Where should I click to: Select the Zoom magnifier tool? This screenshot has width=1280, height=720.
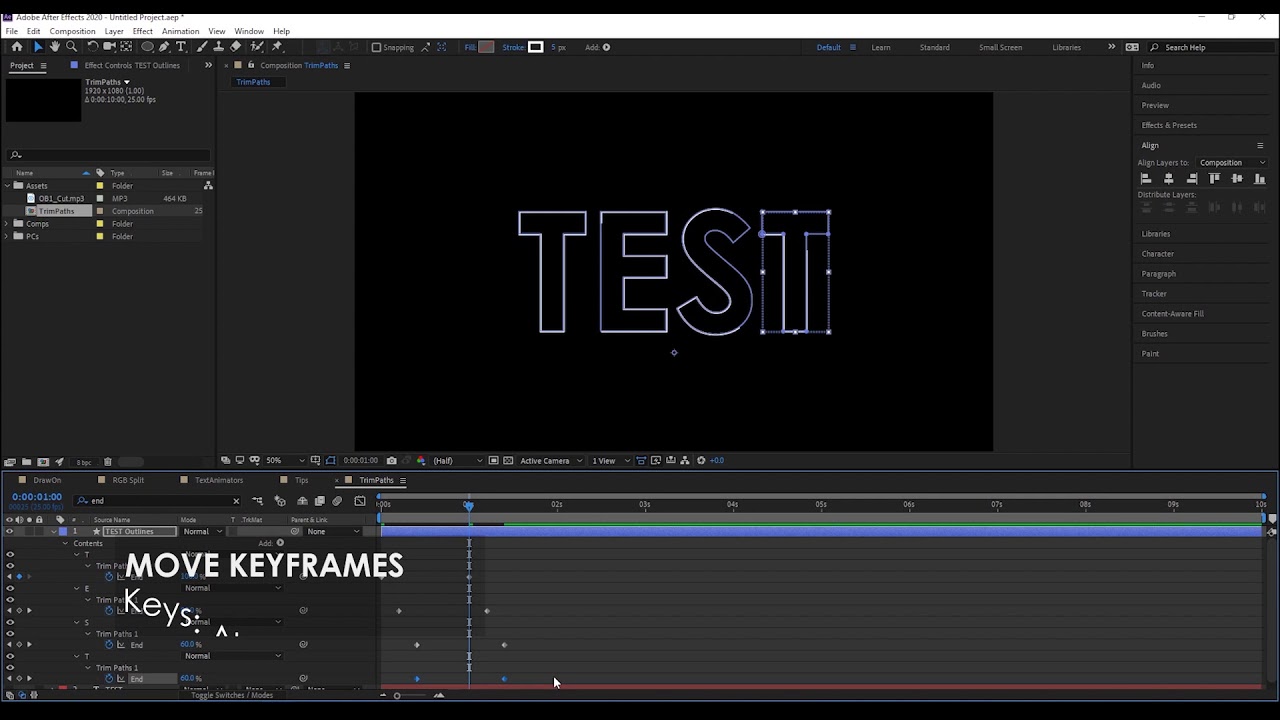71,47
